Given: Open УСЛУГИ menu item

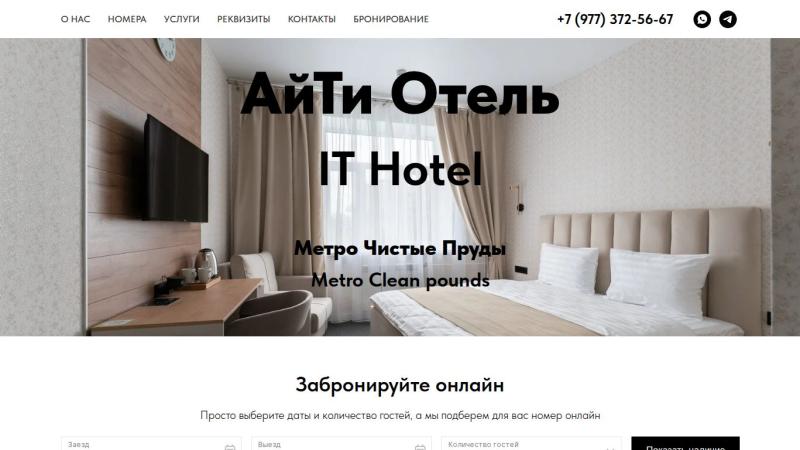Looking at the screenshot, I should pos(182,19).
